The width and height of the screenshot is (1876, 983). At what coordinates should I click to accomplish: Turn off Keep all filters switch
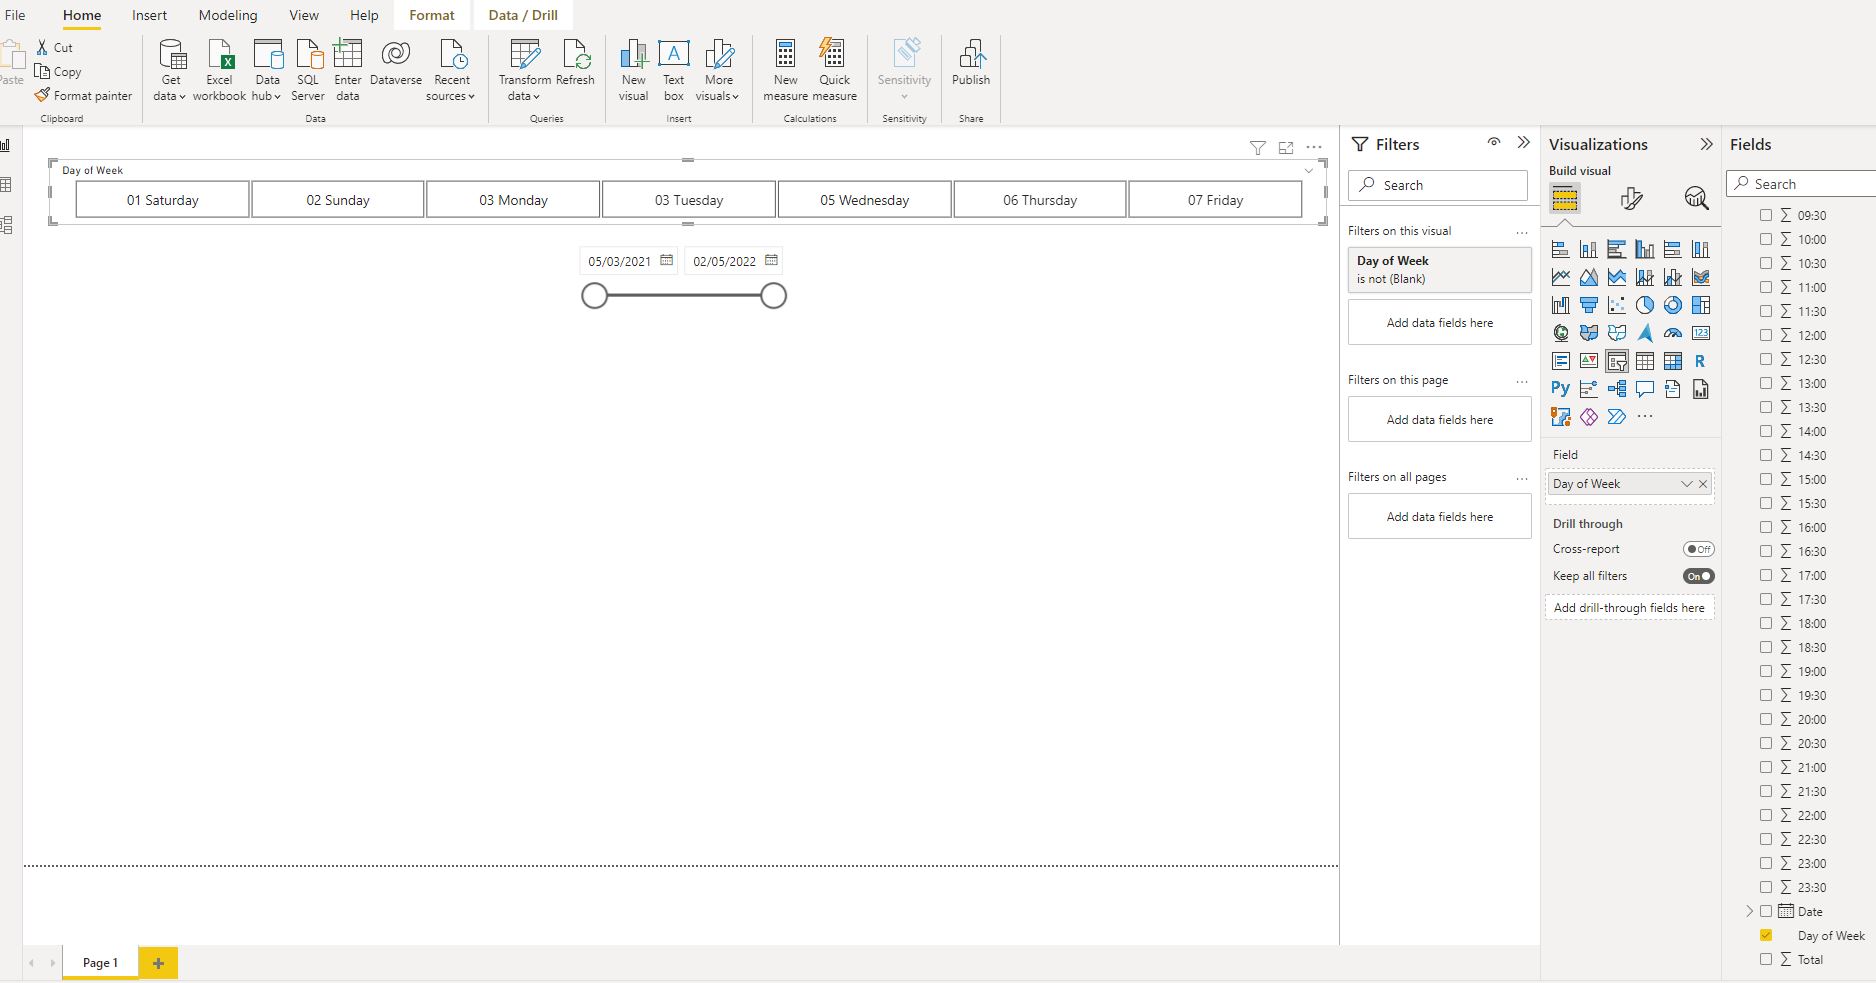coord(1698,576)
